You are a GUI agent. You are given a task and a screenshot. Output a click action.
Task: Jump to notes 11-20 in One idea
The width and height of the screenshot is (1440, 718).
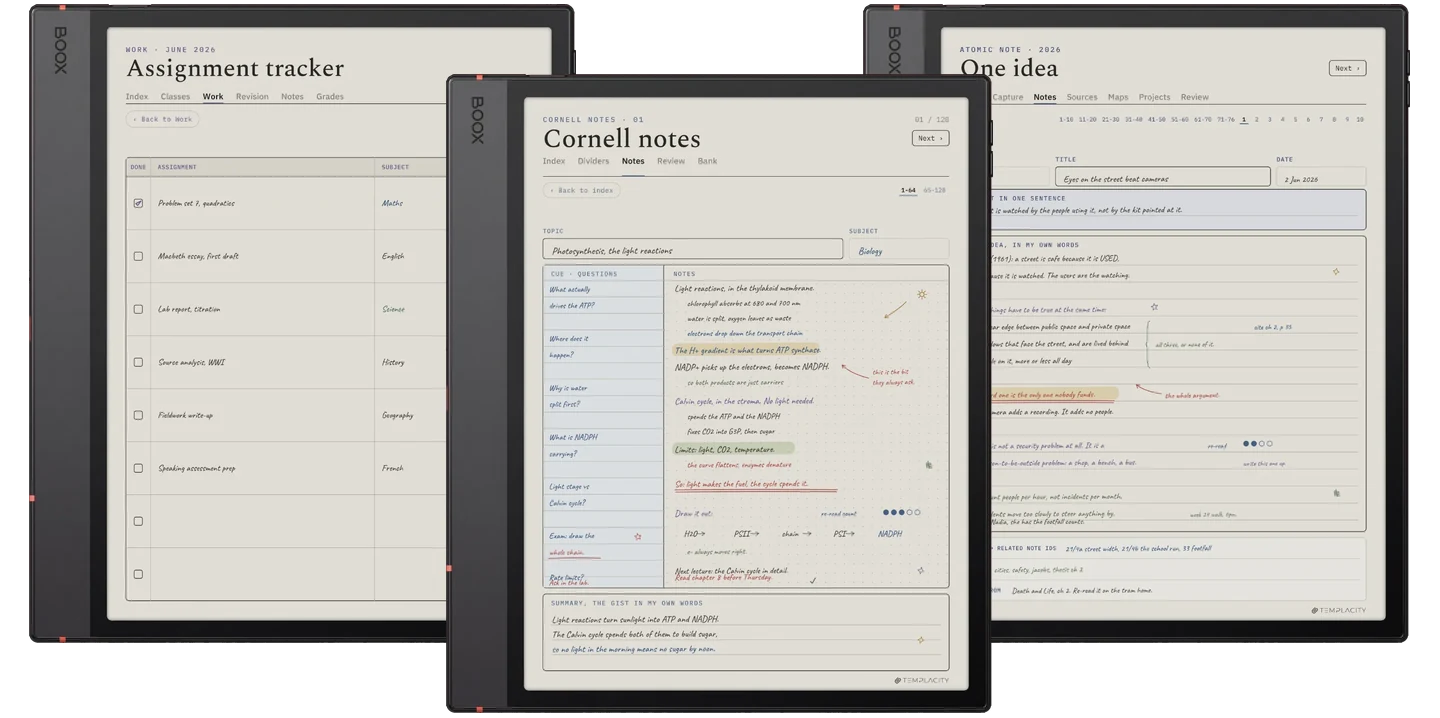[1087, 119]
